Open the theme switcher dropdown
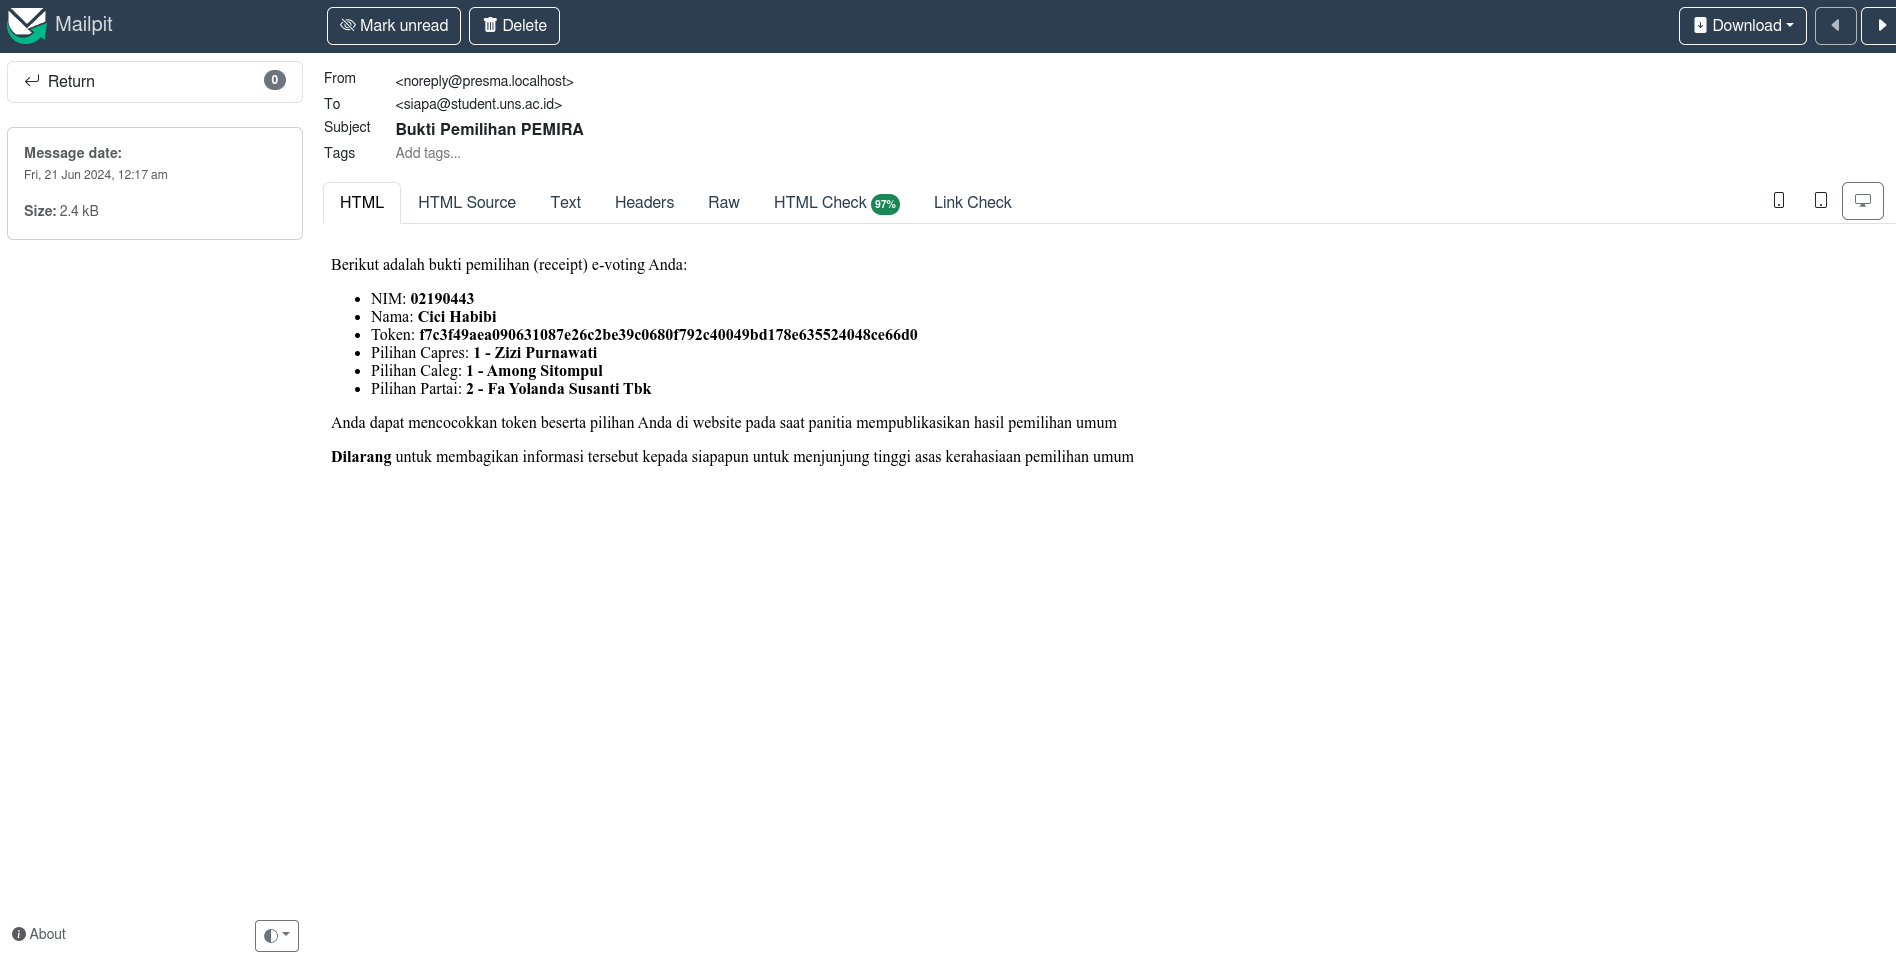Viewport: 1896px width, 959px height. point(276,936)
